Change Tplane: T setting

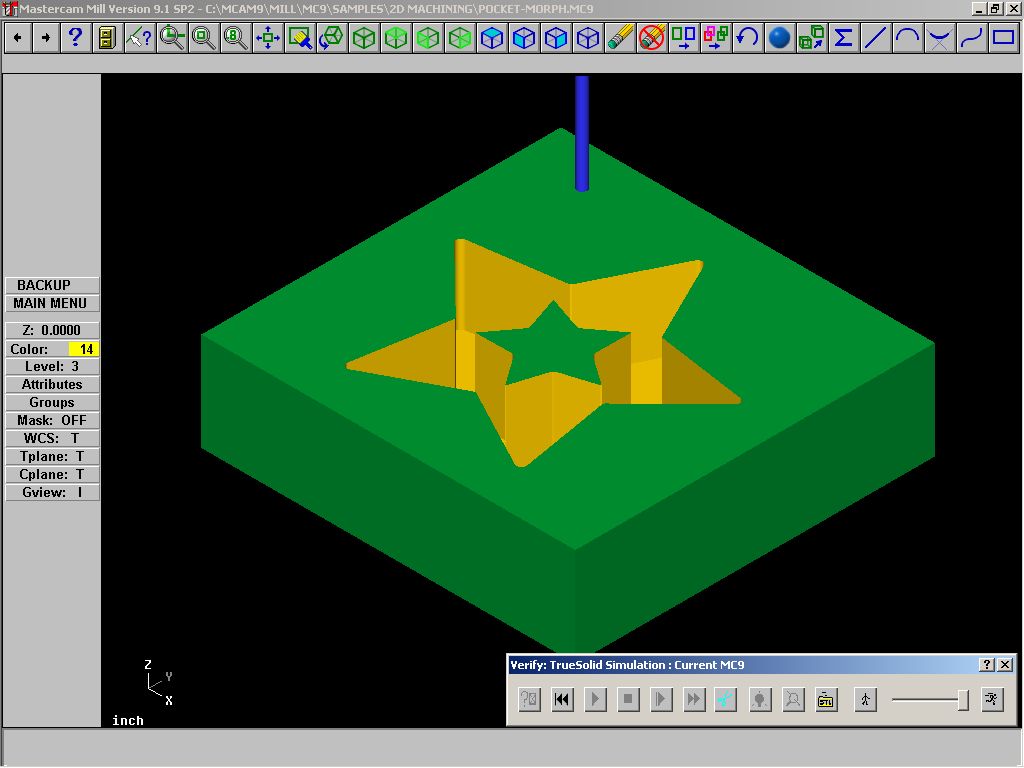coord(52,456)
